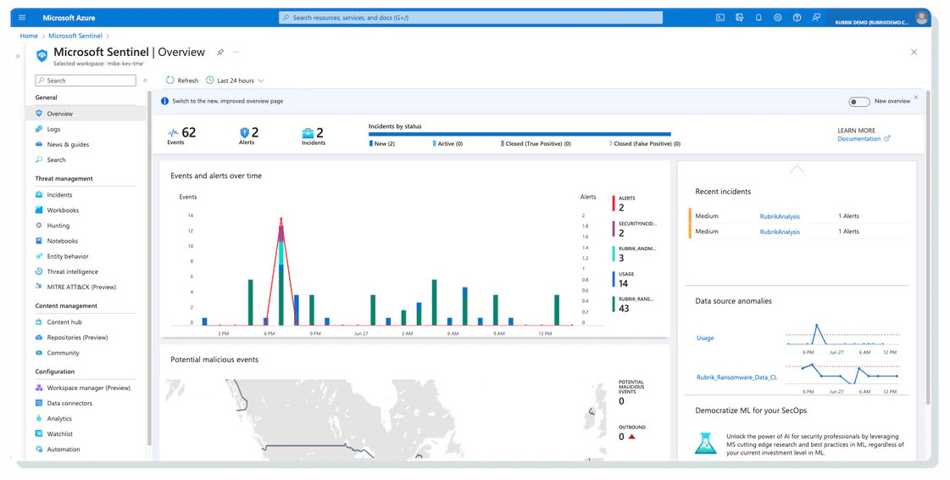Image resolution: width=950 pixels, height=480 pixels.
Task: Open Cloud Shell from top bar
Action: point(720,18)
